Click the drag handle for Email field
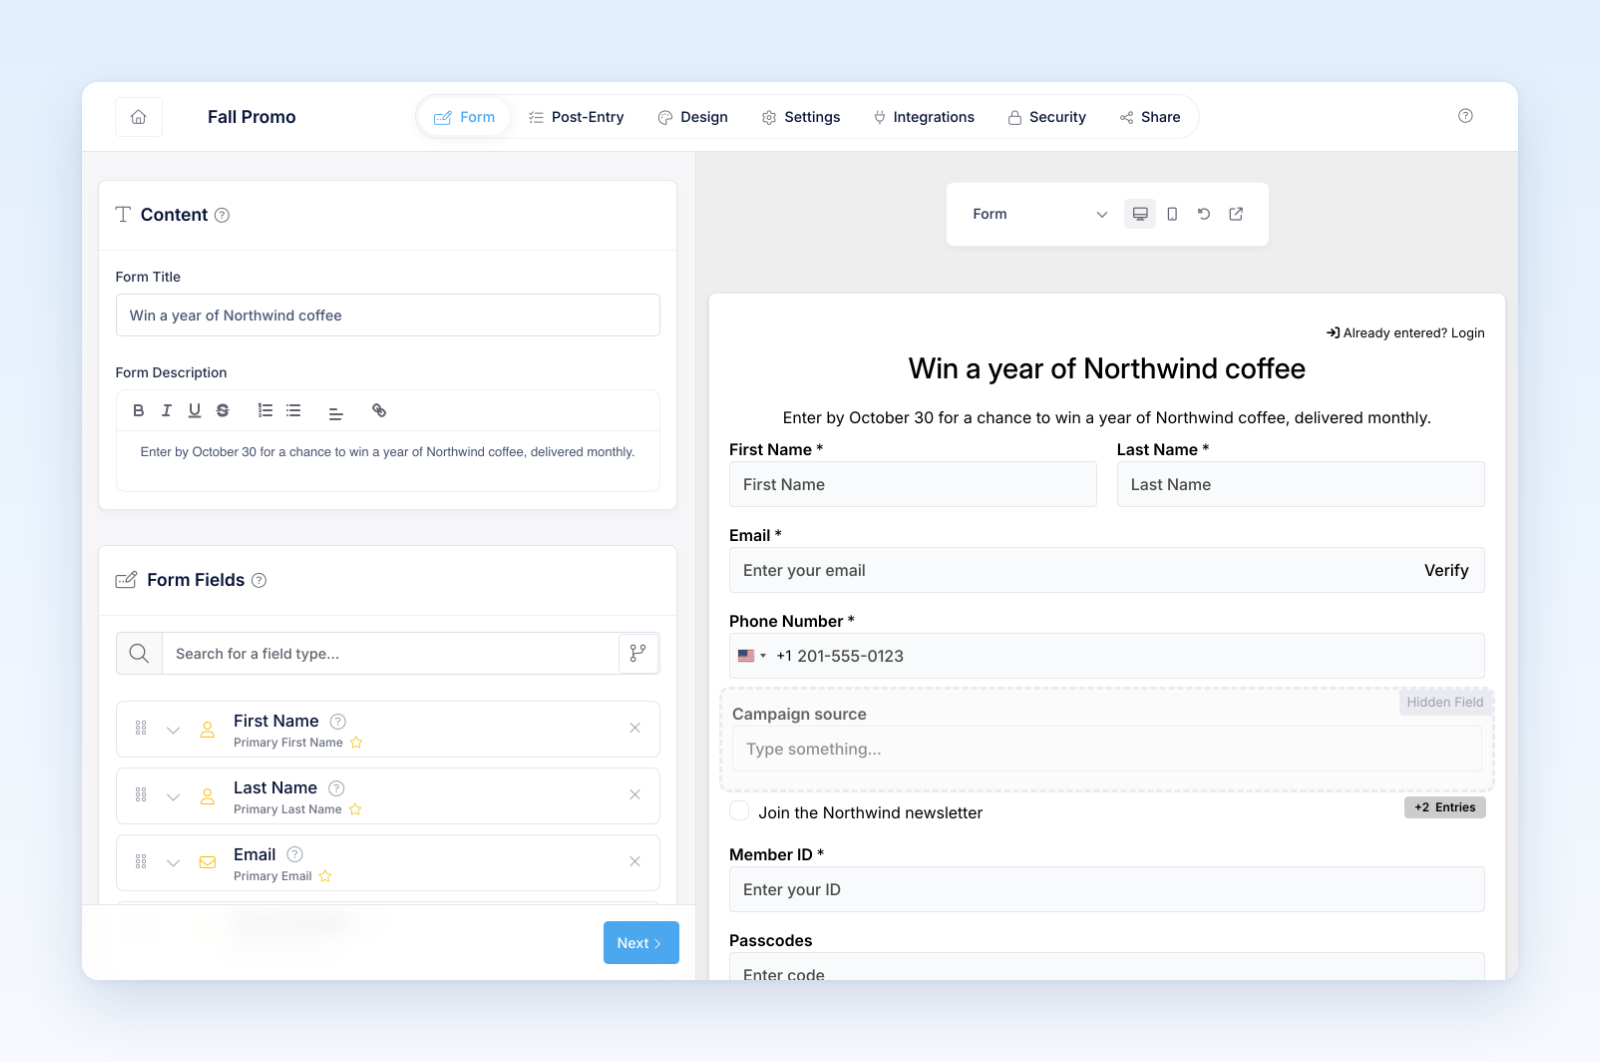The image size is (1600, 1062). pyautogui.click(x=141, y=862)
